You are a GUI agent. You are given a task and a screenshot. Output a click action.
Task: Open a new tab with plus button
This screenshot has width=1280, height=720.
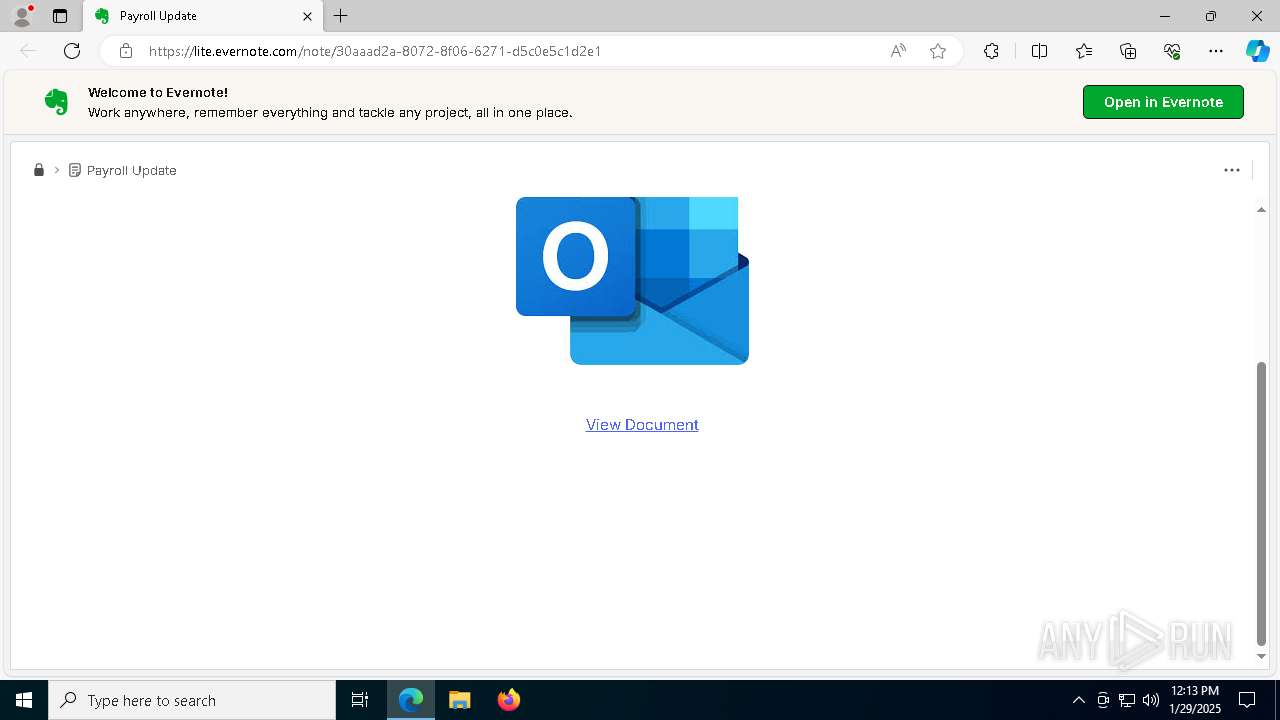pyautogui.click(x=341, y=16)
